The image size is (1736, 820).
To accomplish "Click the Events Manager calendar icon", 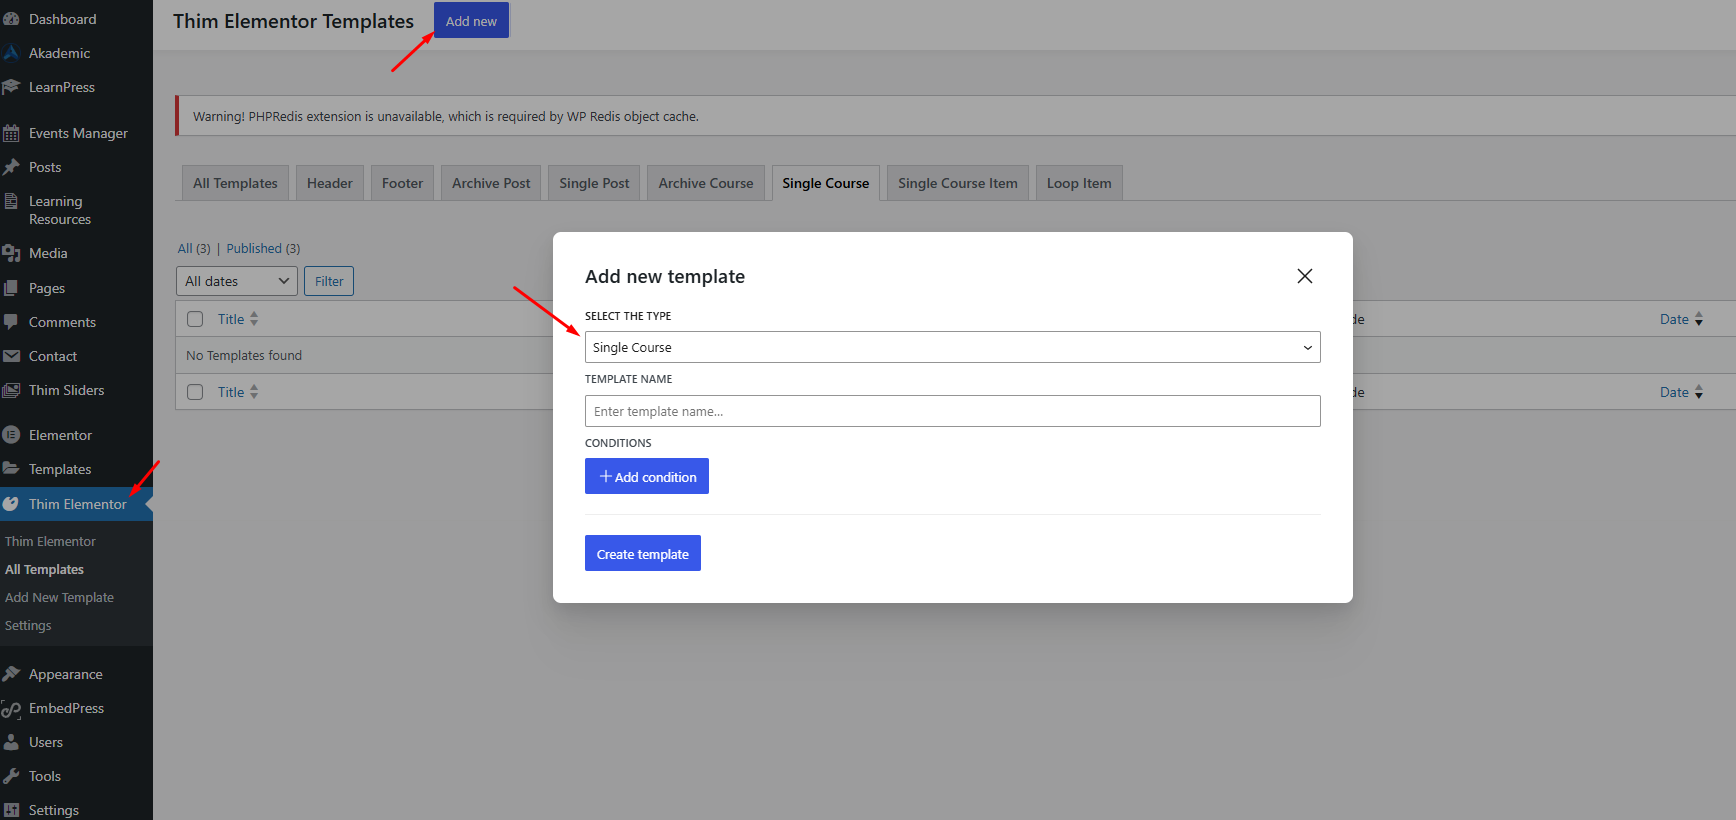I will (x=11, y=133).
